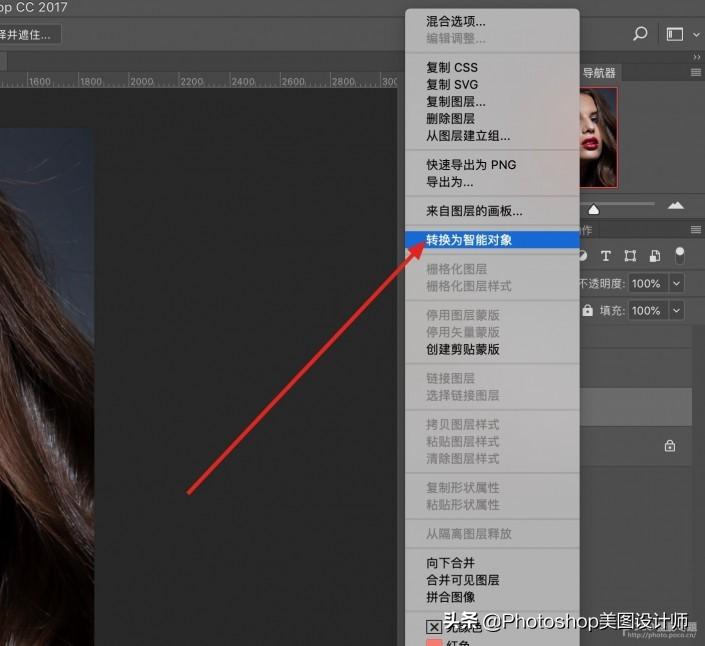Toggle the layer filter on/off switch
Image resolution: width=705 pixels, height=646 pixels.
coord(680,256)
